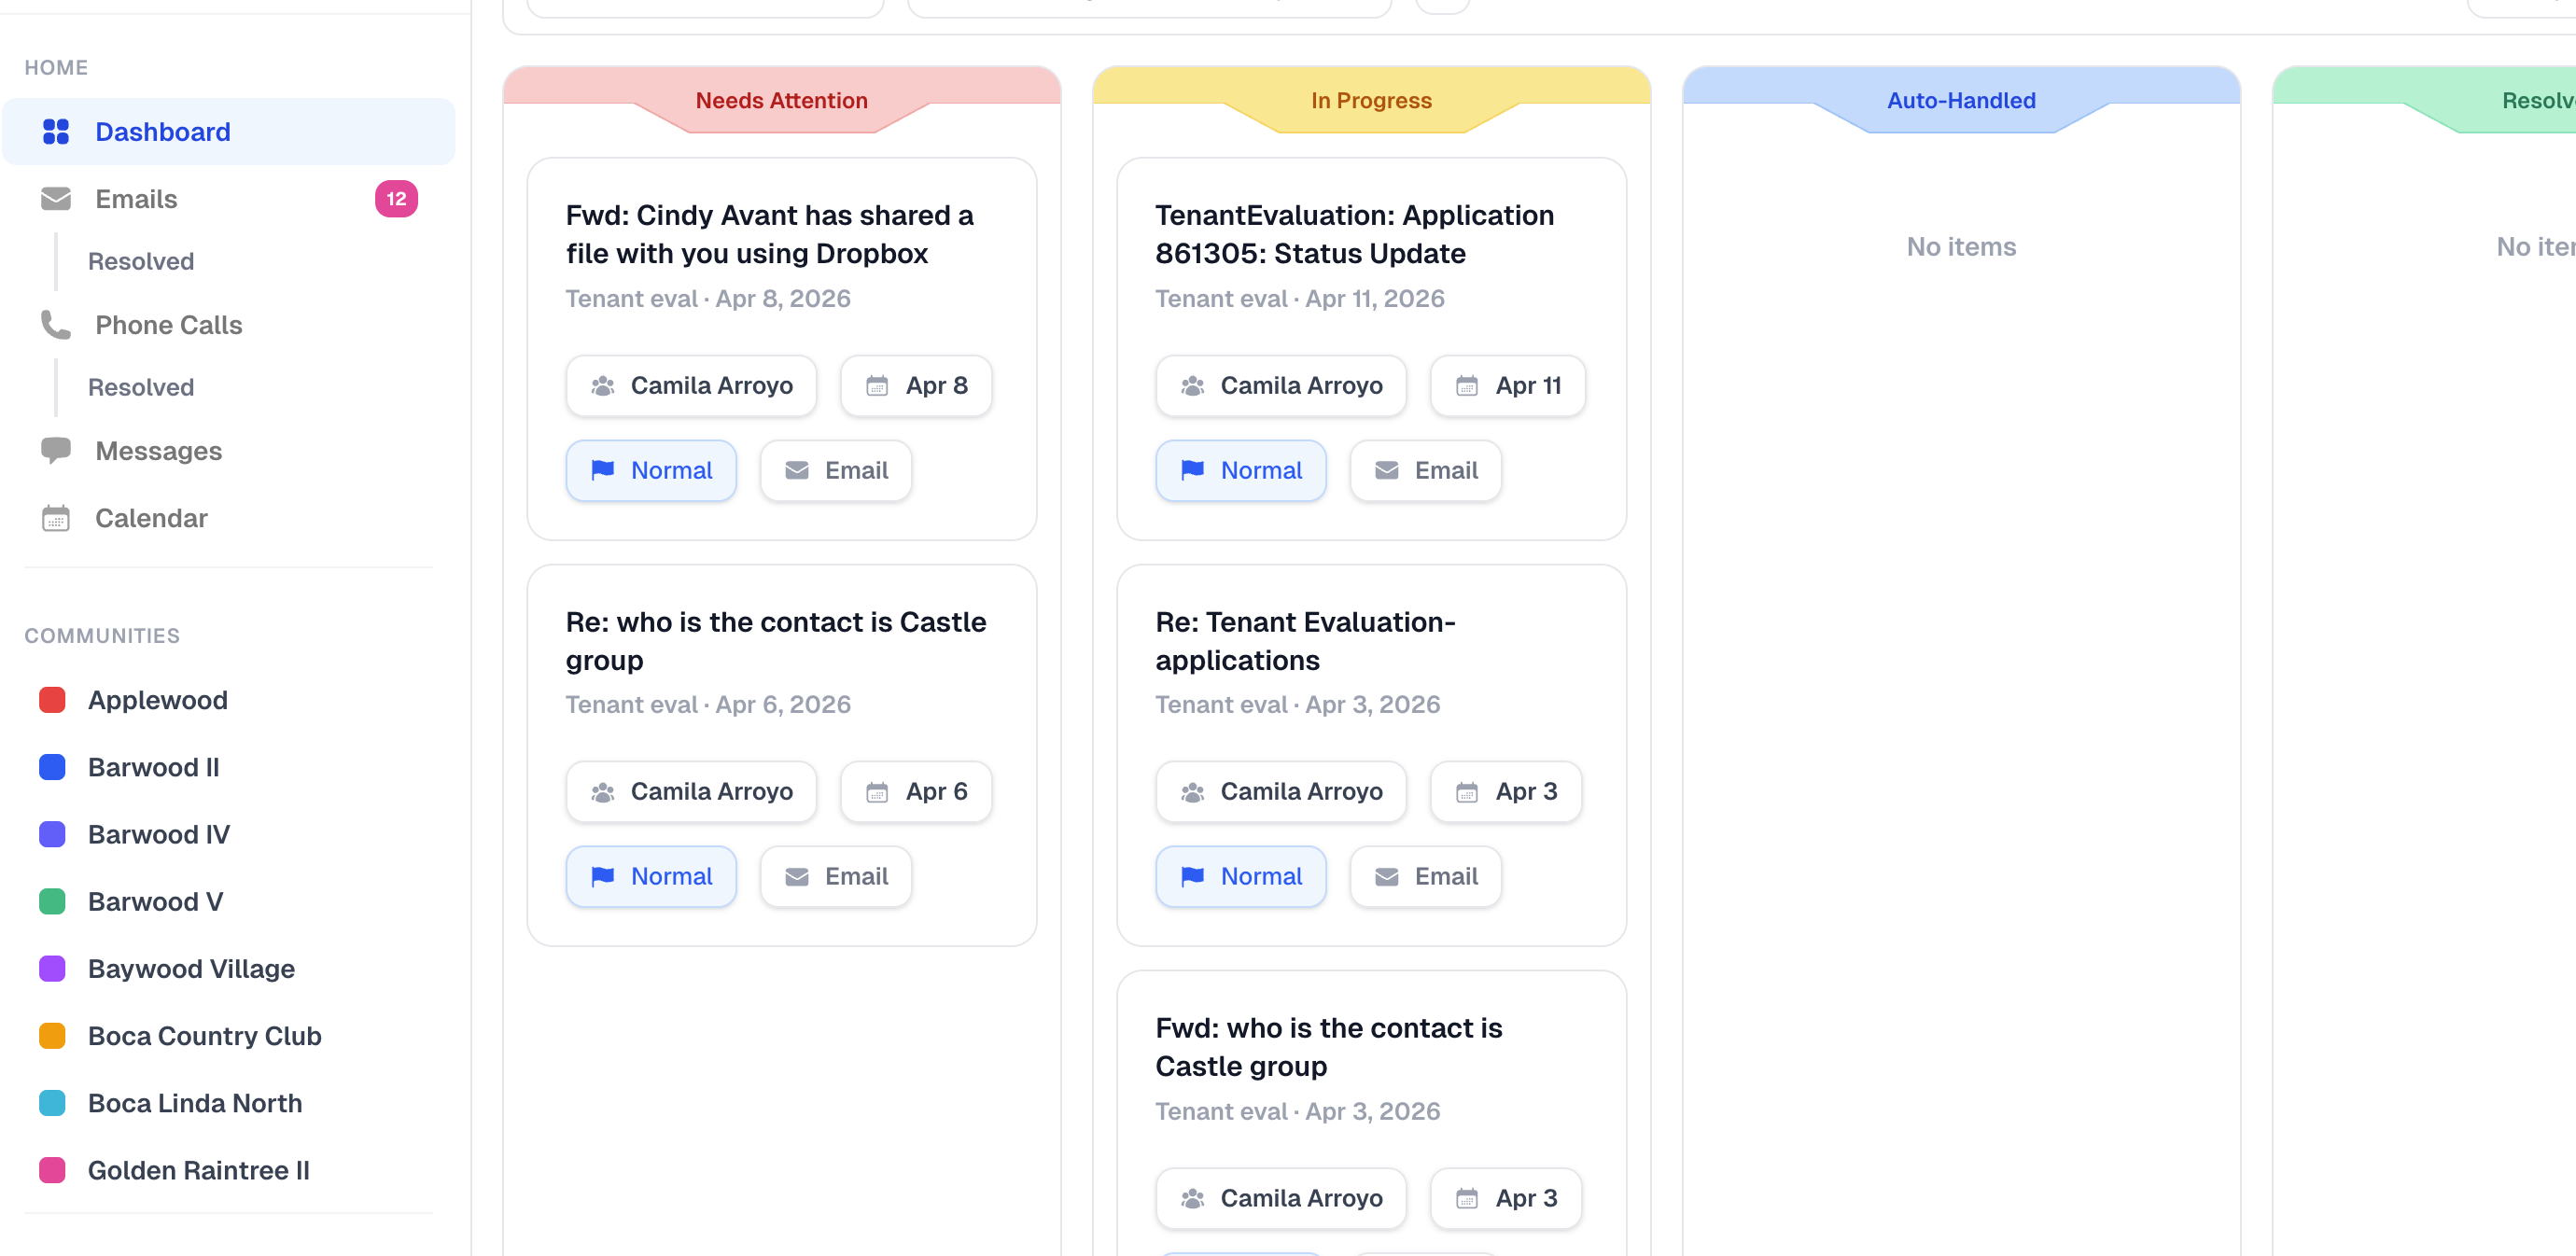This screenshot has width=2576, height=1256.
Task: Open the Apr 8 date picker
Action: 916,385
